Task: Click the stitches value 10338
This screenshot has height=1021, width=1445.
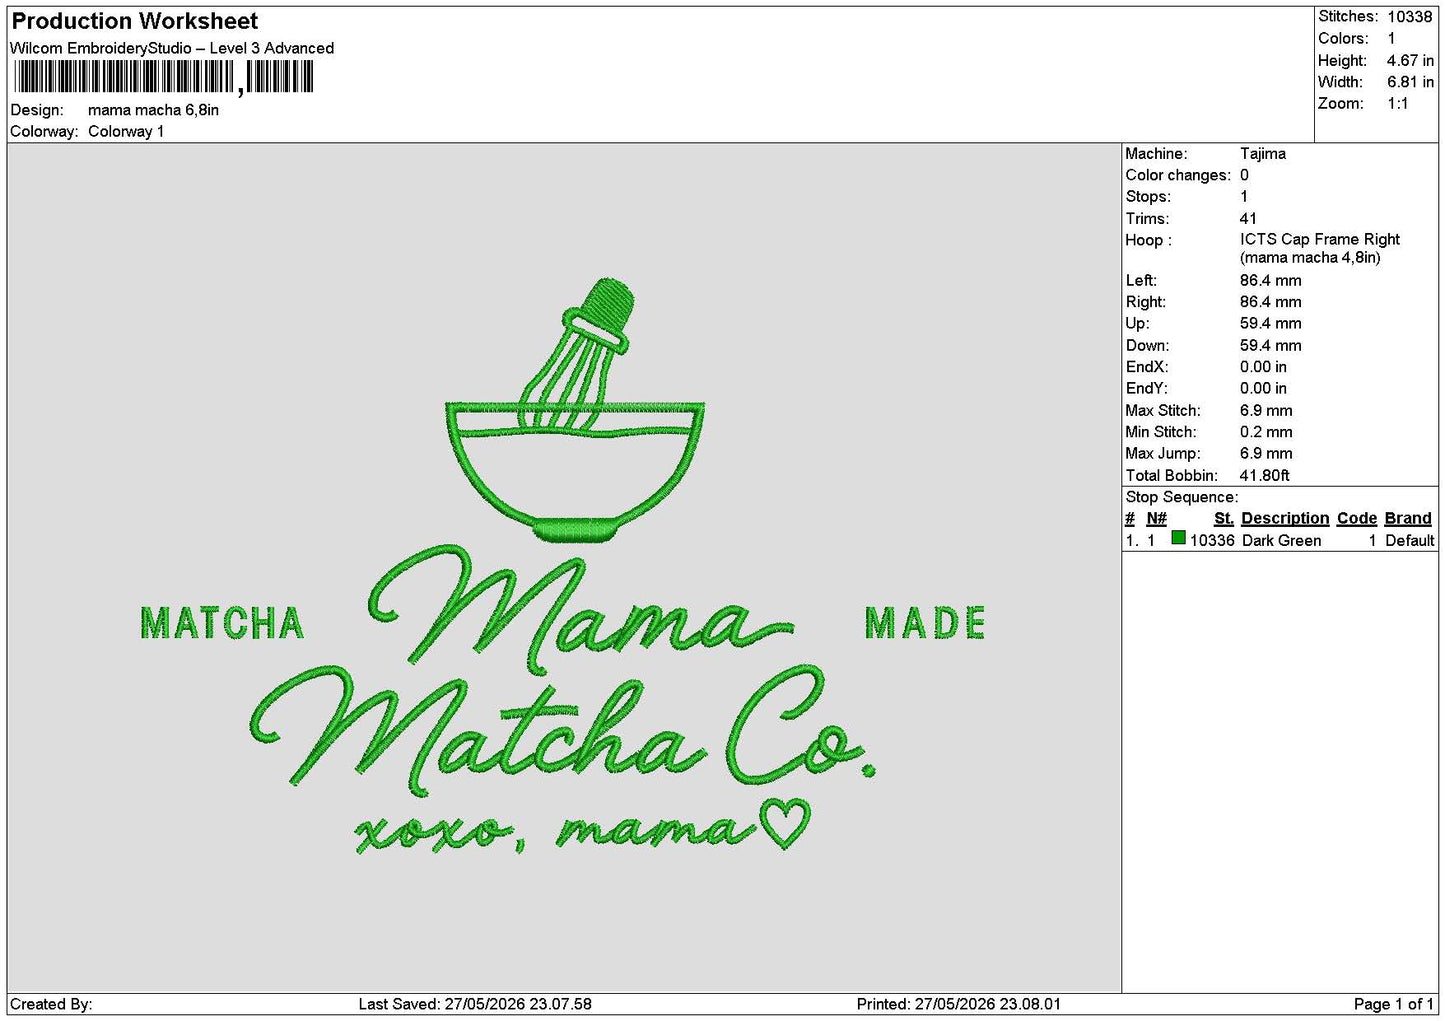Action: (x=1409, y=17)
